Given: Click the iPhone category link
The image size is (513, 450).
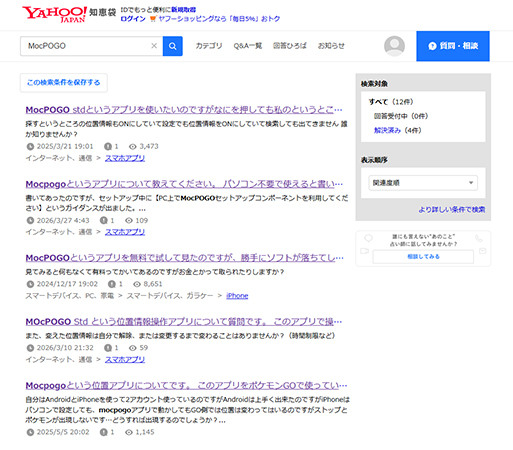Looking at the screenshot, I should (x=237, y=296).
